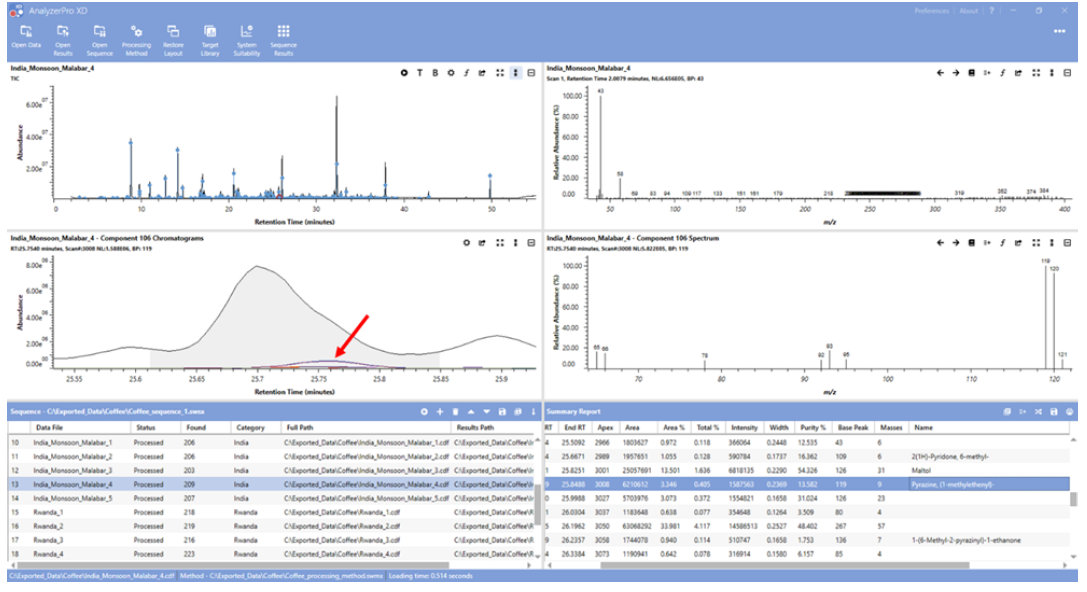This screenshot has height=592, width=1087.
Task: Open Preferences in the title bar
Action: tap(932, 10)
